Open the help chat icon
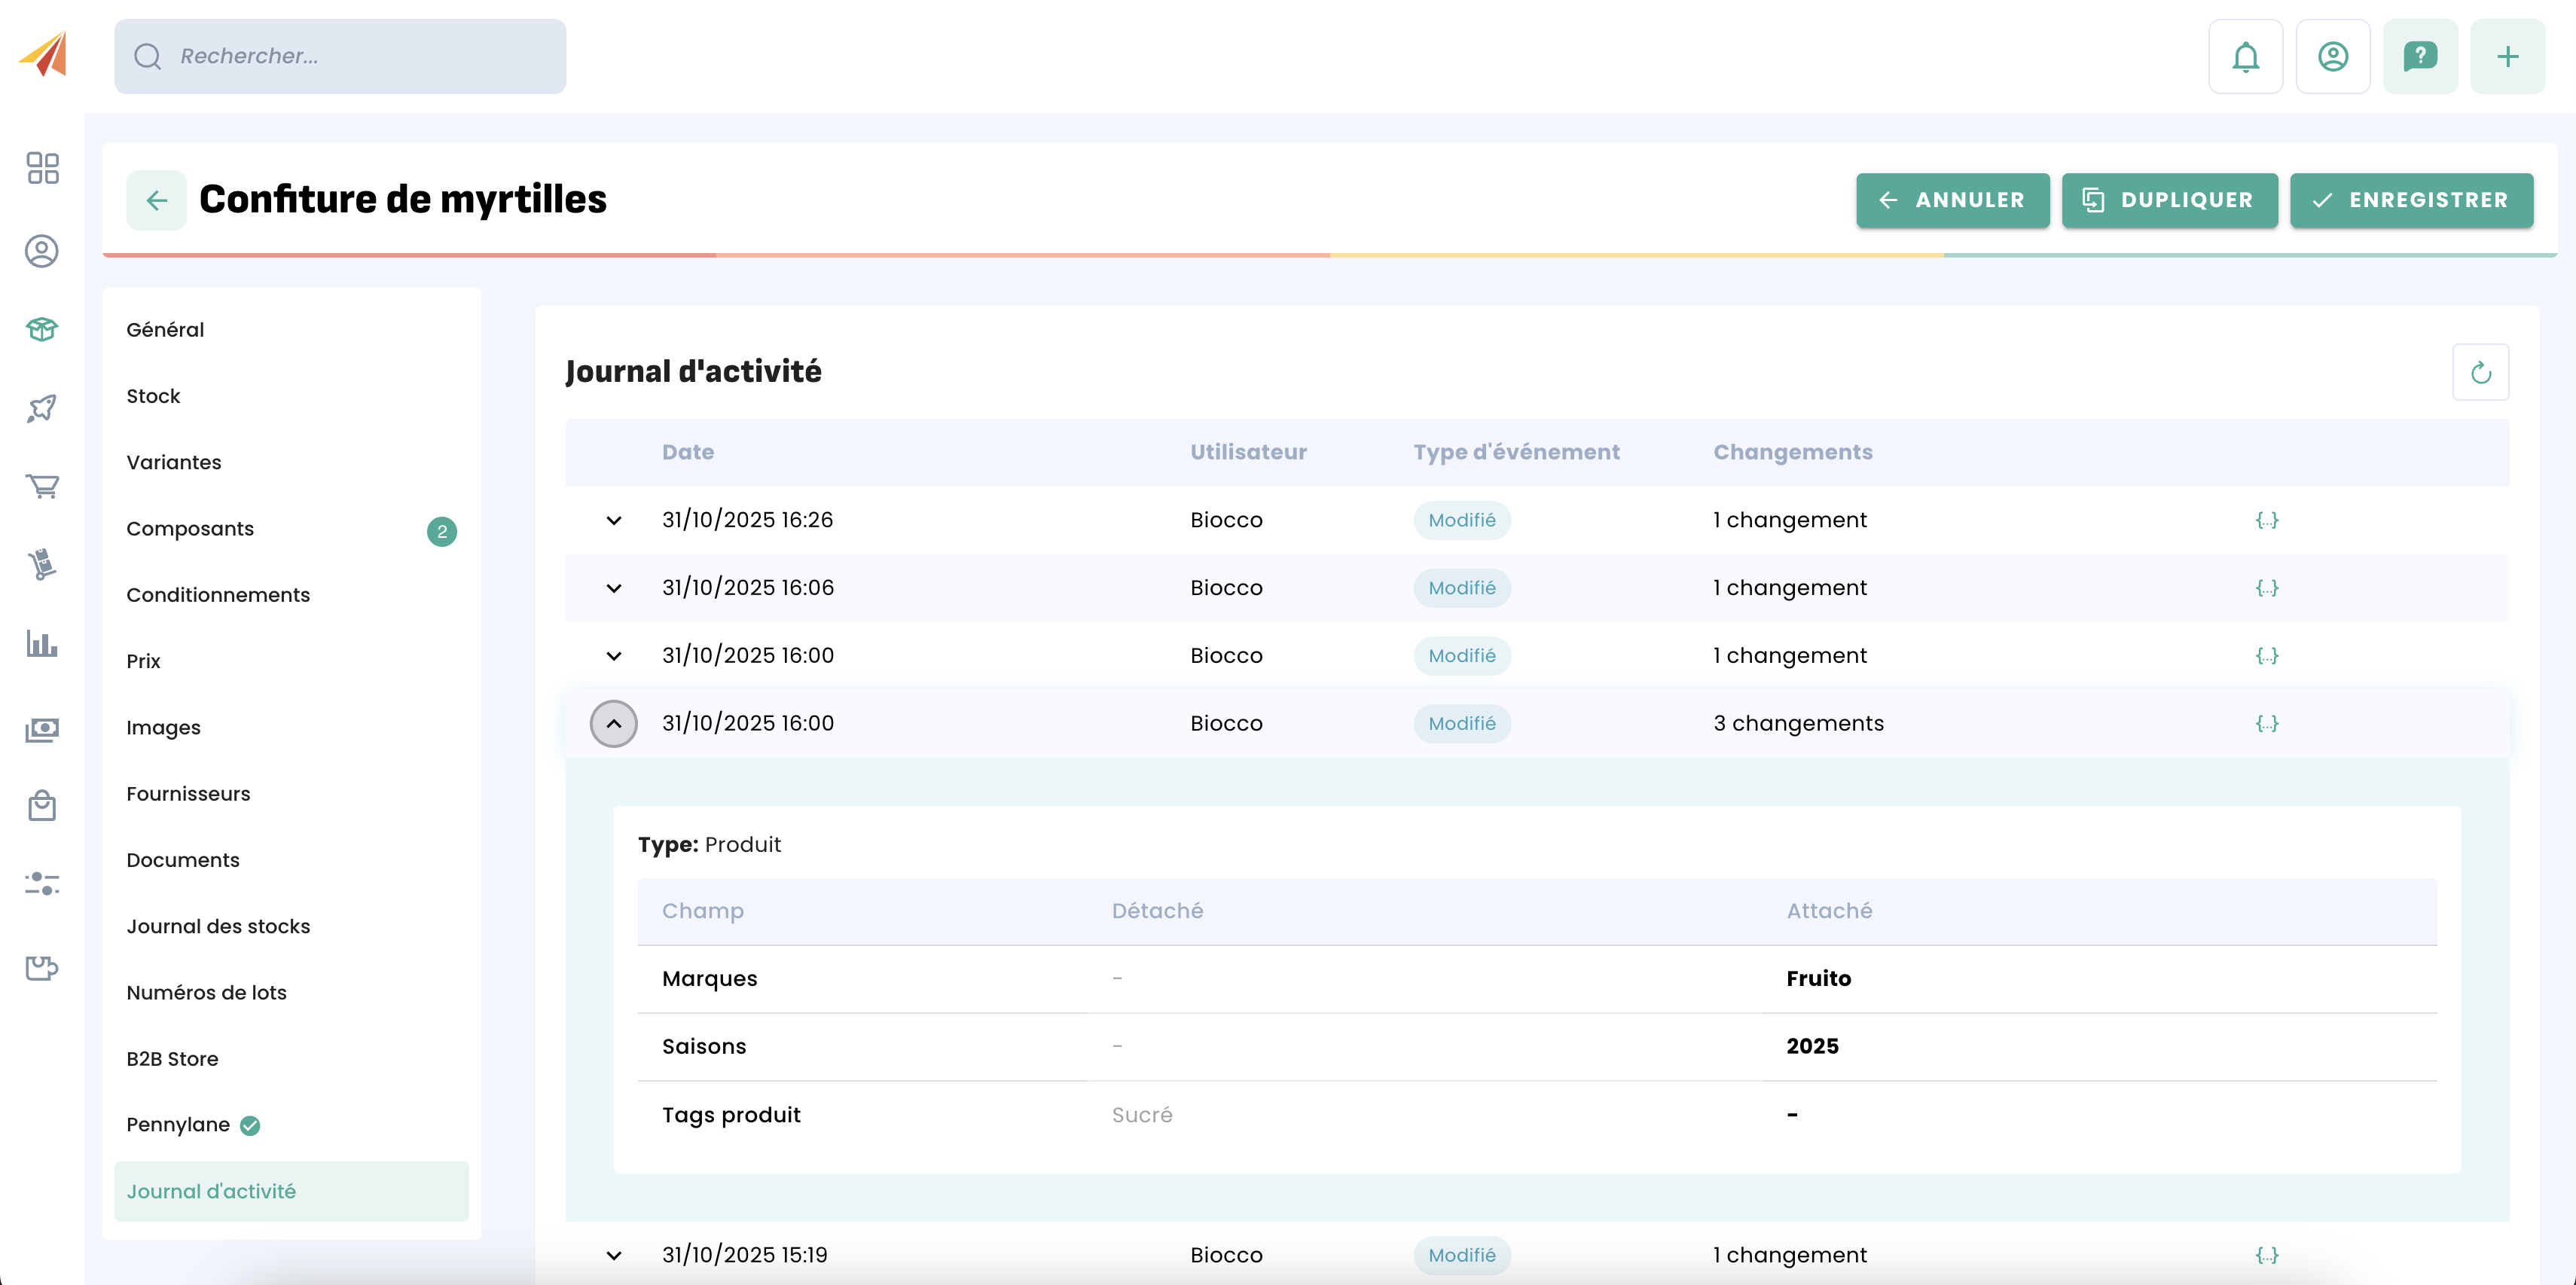Image resolution: width=2576 pixels, height=1285 pixels. (x=2419, y=57)
